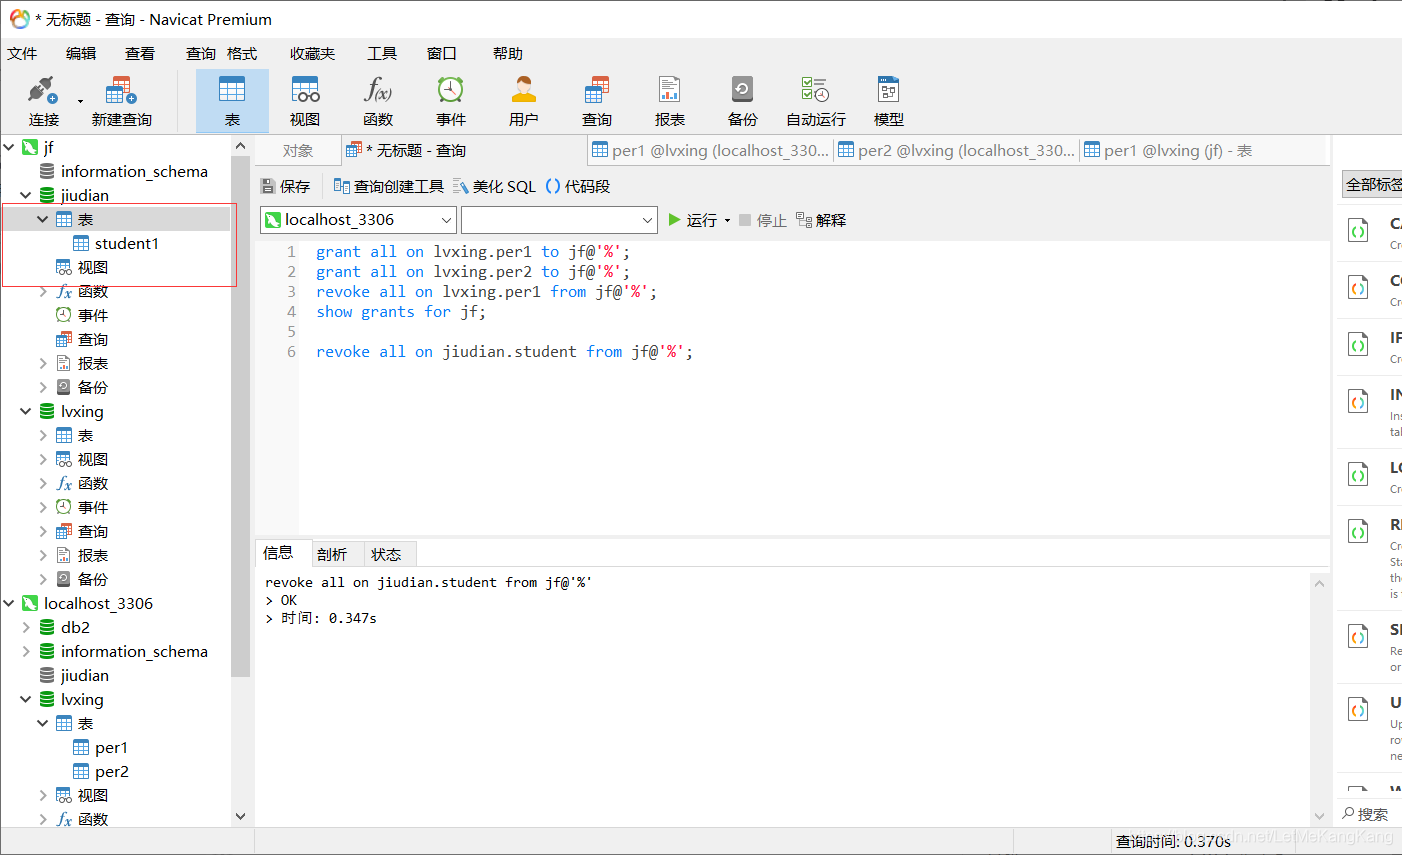Select information_schema under jf connection
Viewport: 1402px width, 855px height.
(134, 171)
